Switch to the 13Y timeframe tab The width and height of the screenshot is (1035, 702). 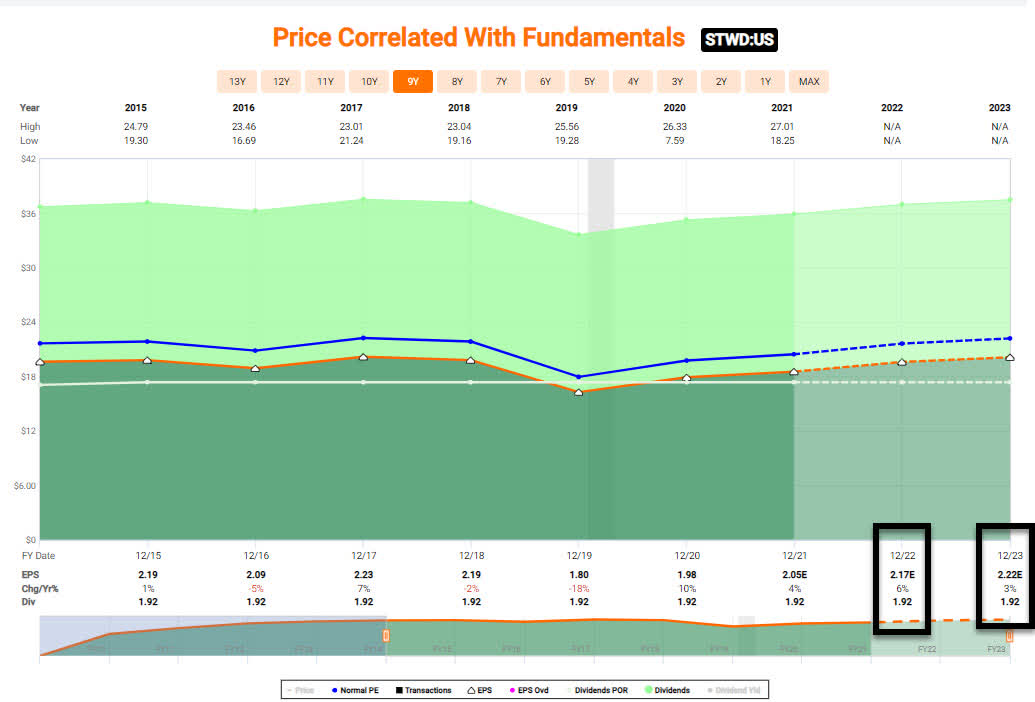point(237,82)
